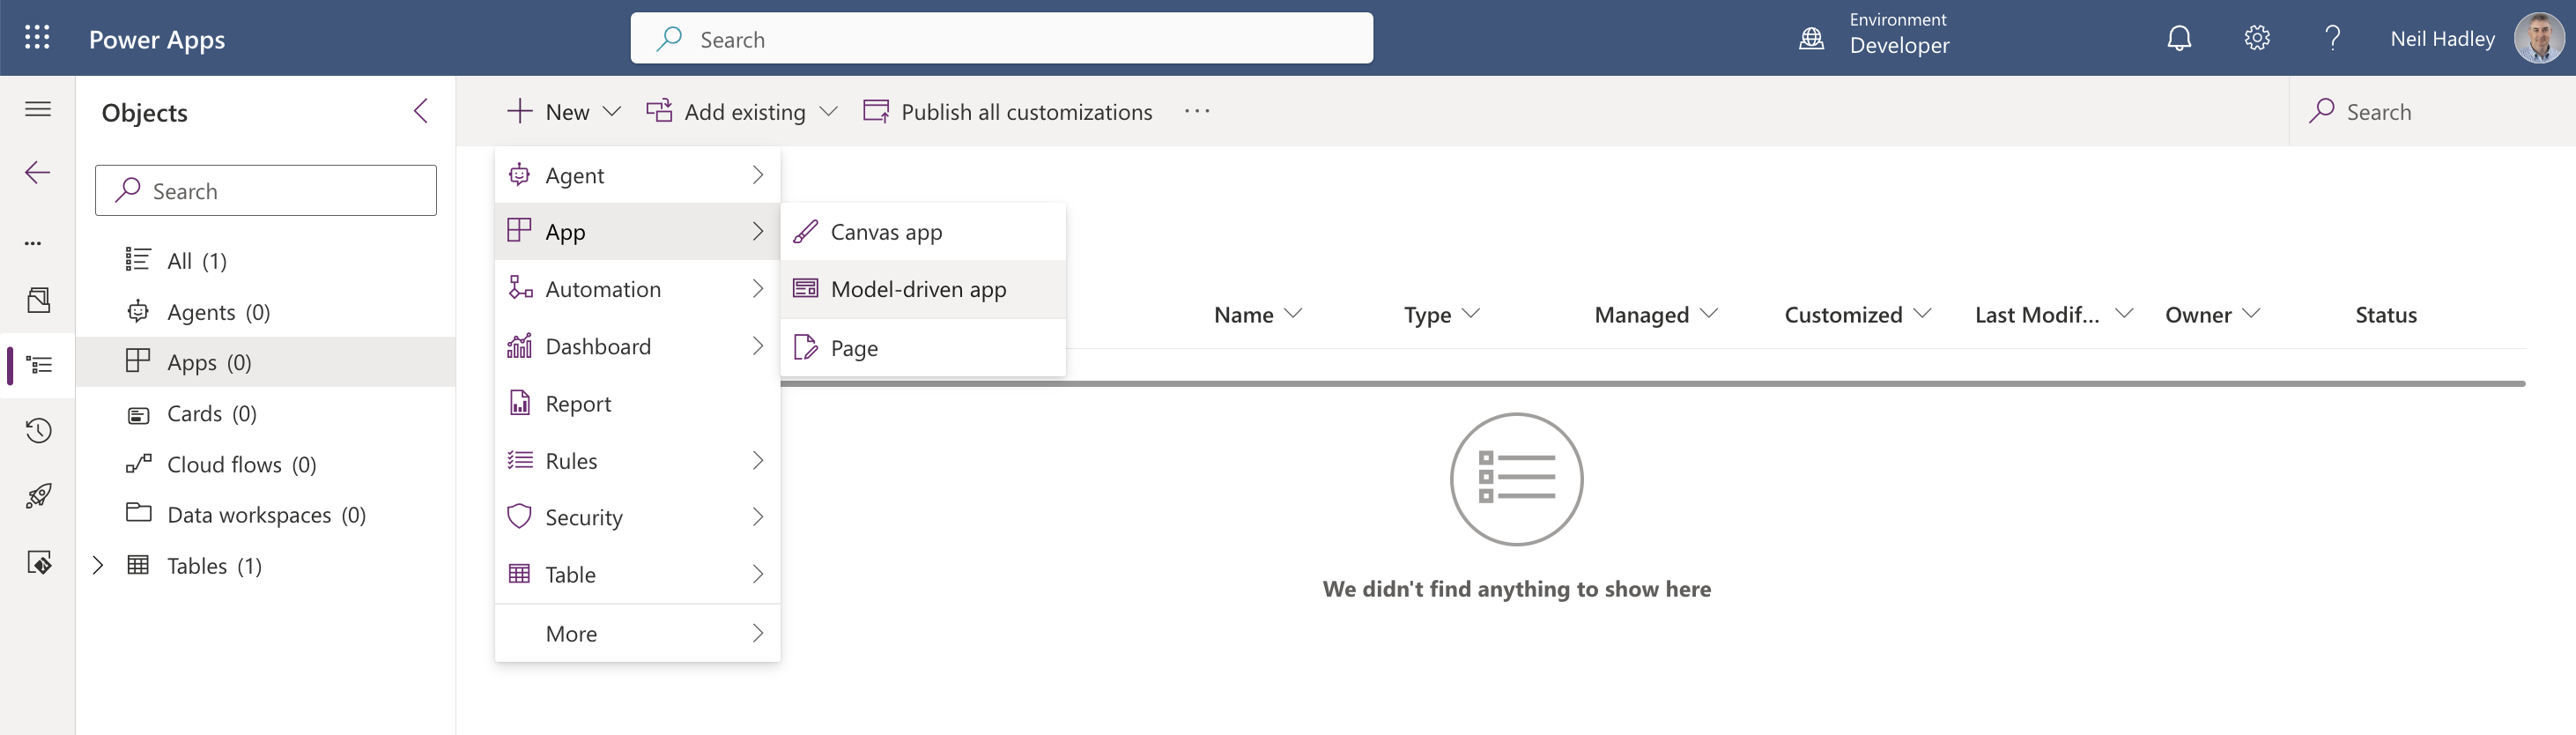2576x735 pixels.
Task: Open notifications bell icon
Action: 2179,38
